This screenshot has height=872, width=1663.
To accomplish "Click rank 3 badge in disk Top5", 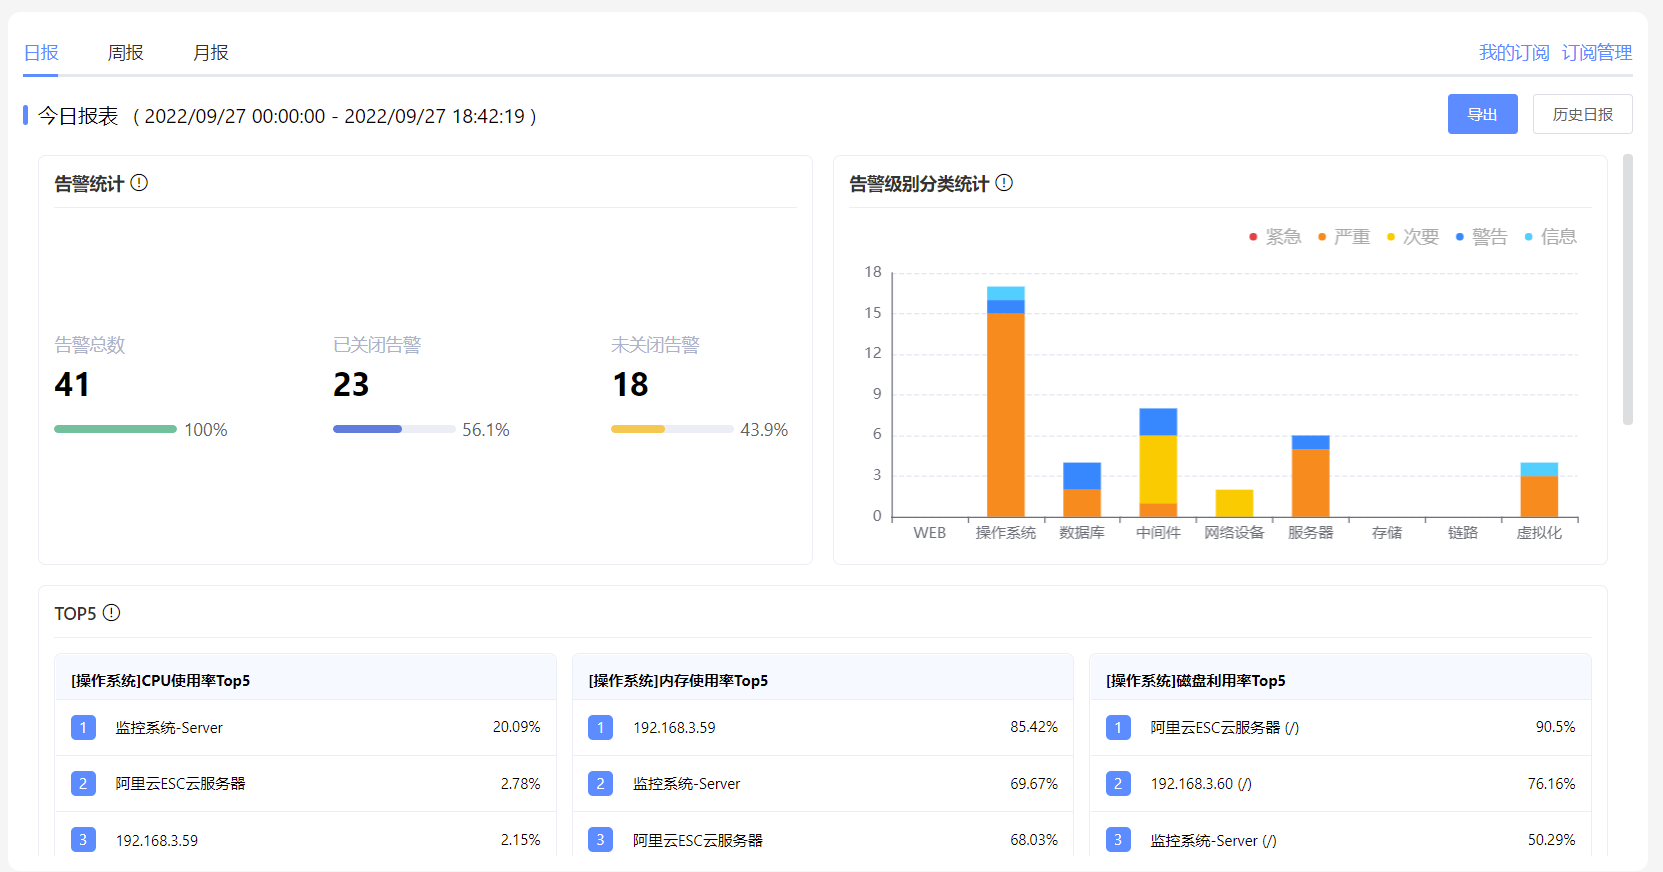I will [1118, 840].
